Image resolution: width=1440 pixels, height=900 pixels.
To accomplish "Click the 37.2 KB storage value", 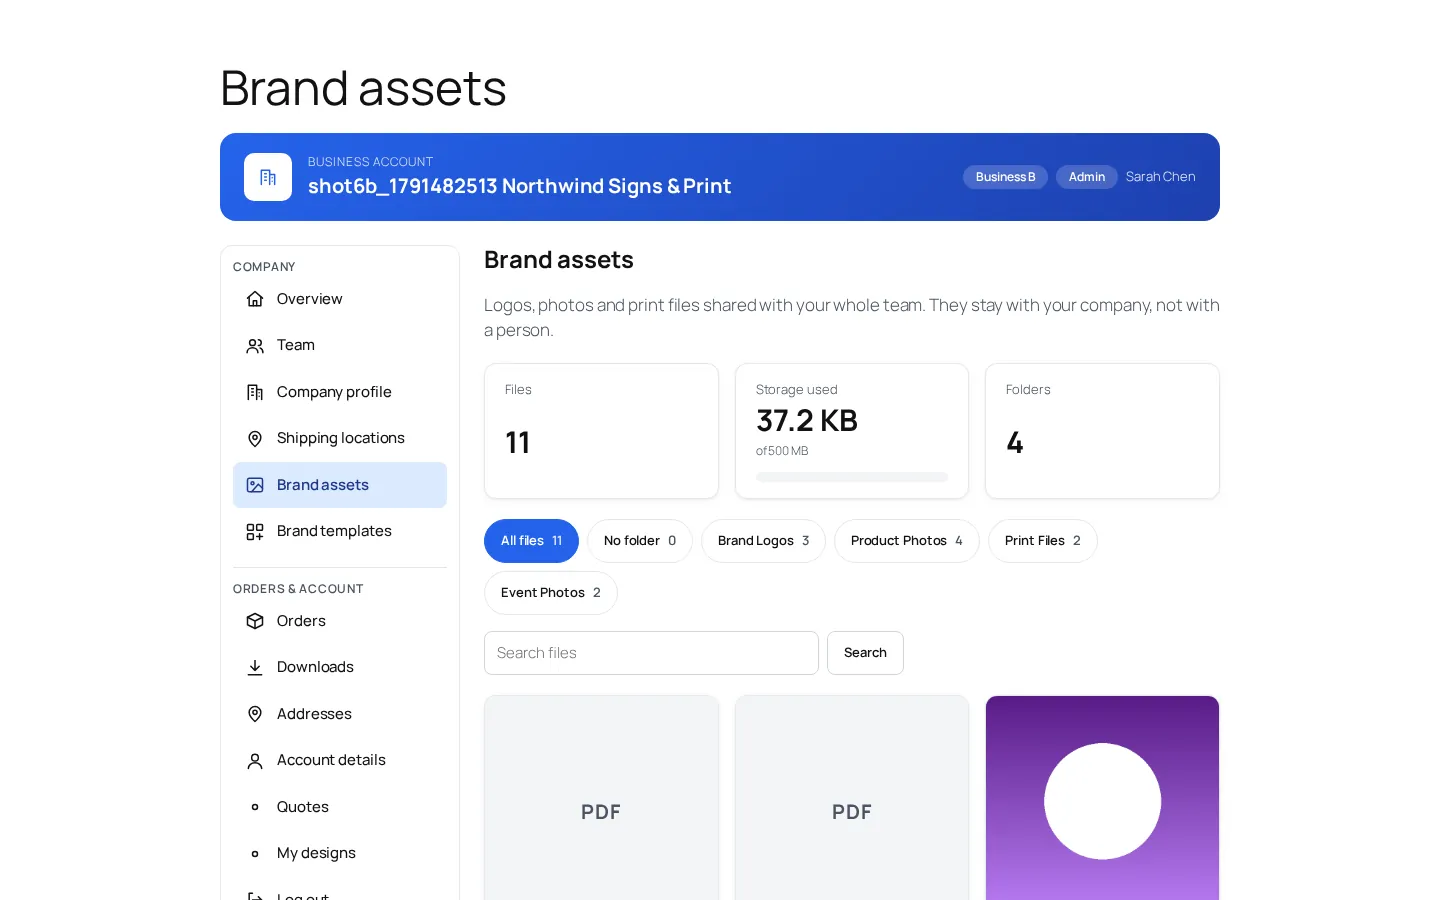I will (x=807, y=421).
